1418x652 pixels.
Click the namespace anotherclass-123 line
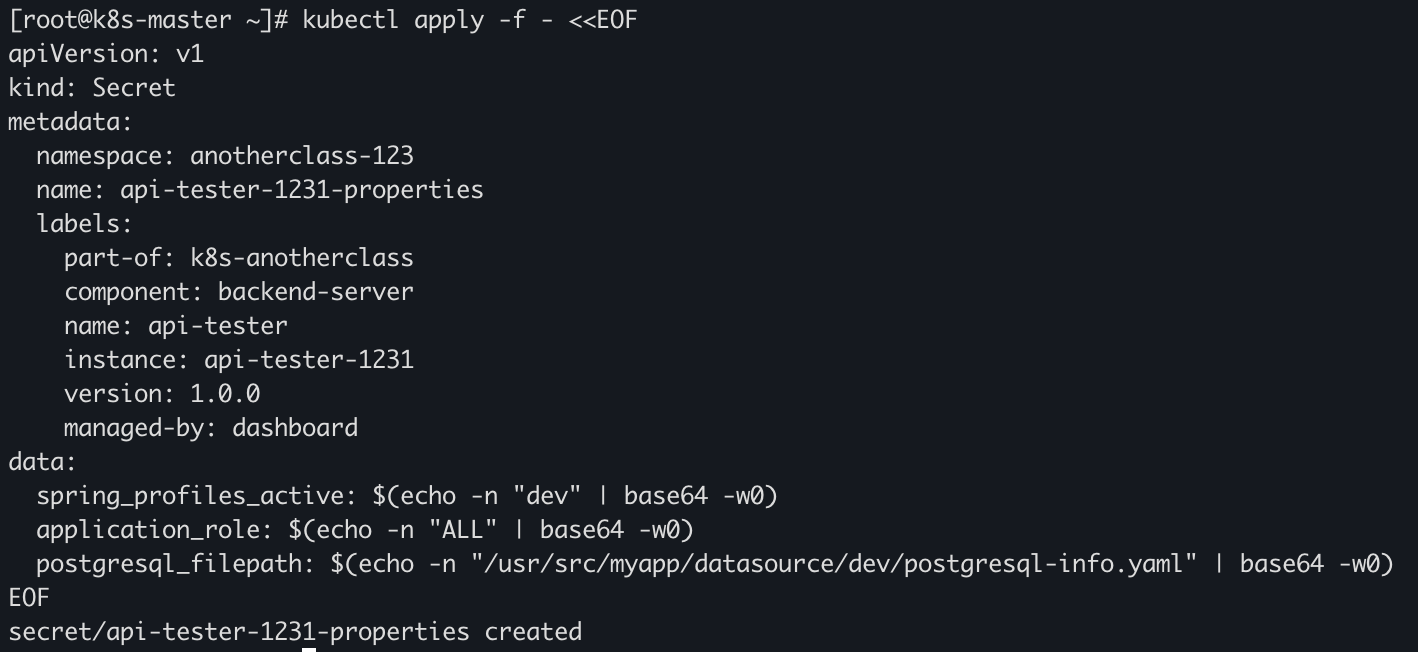224,156
